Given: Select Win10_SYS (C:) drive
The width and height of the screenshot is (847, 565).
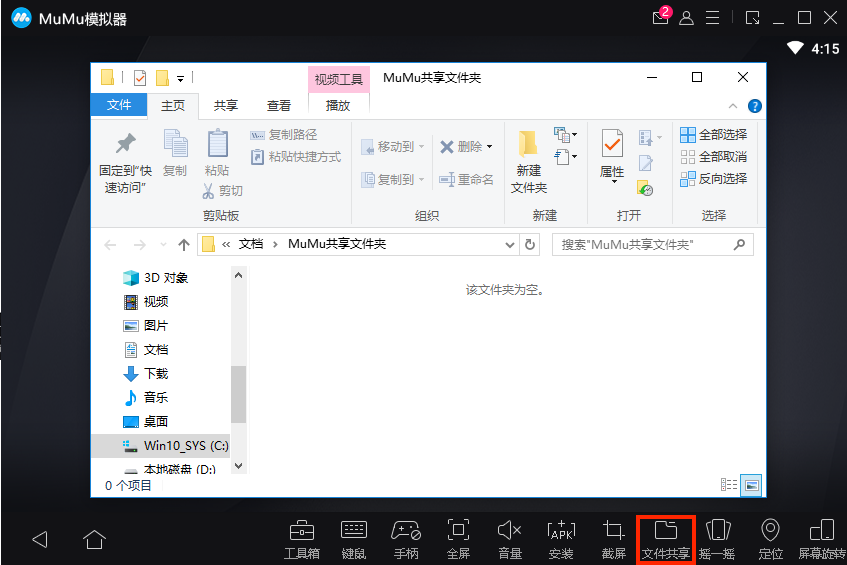Looking at the screenshot, I should 161,446.
